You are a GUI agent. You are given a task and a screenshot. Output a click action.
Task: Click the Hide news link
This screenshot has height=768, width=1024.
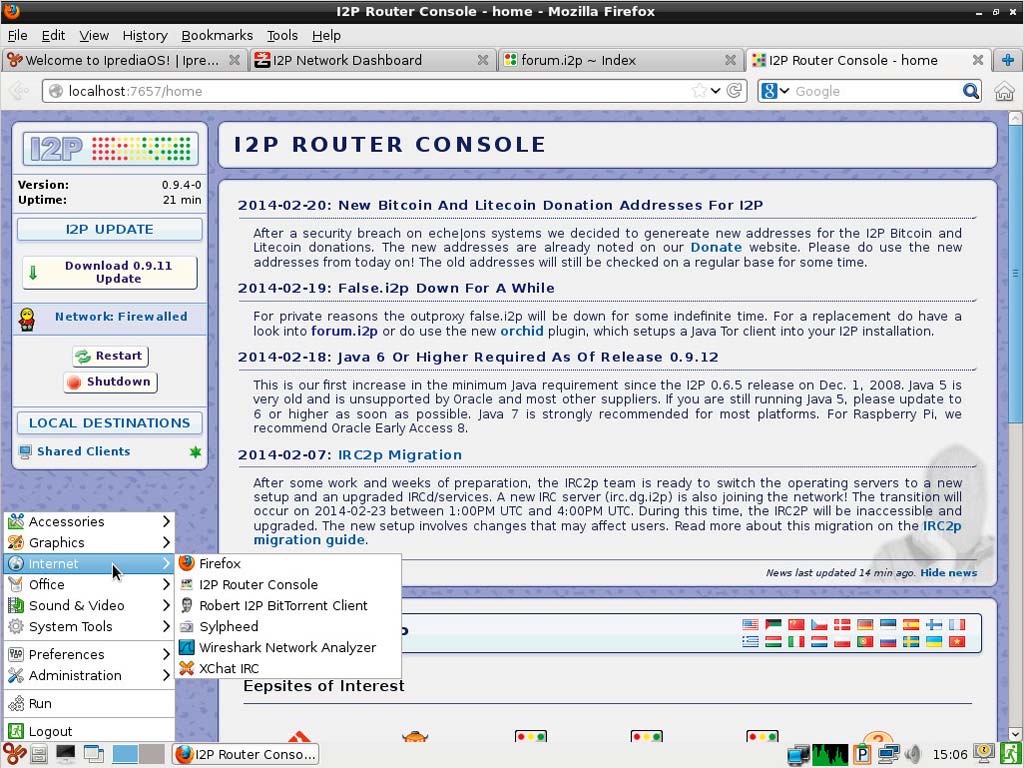coord(948,573)
